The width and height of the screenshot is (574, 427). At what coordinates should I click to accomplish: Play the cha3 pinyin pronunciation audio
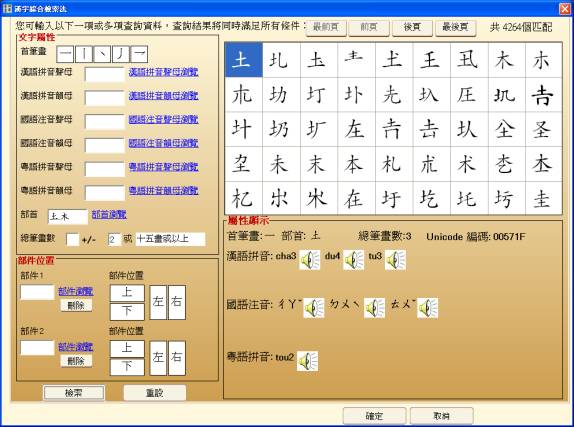coord(310,260)
